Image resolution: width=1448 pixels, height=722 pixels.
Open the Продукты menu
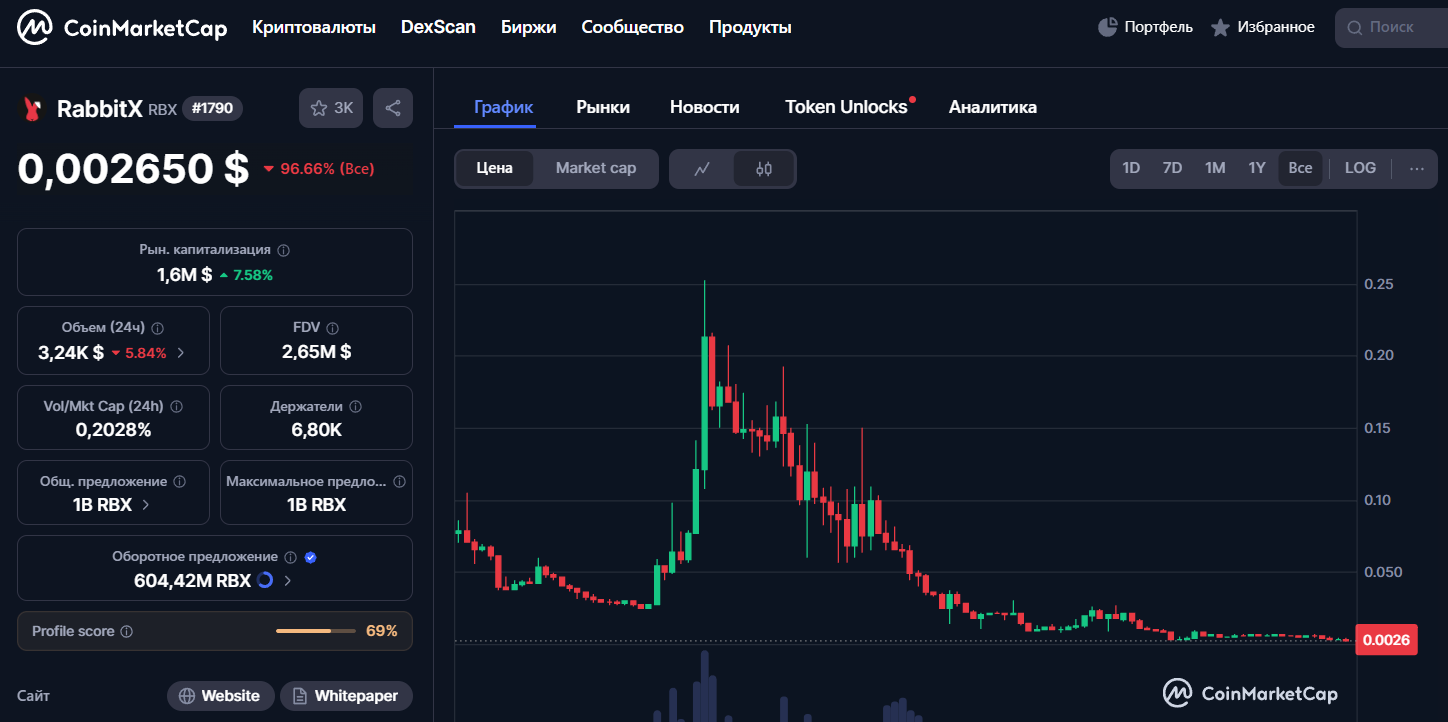pos(750,28)
